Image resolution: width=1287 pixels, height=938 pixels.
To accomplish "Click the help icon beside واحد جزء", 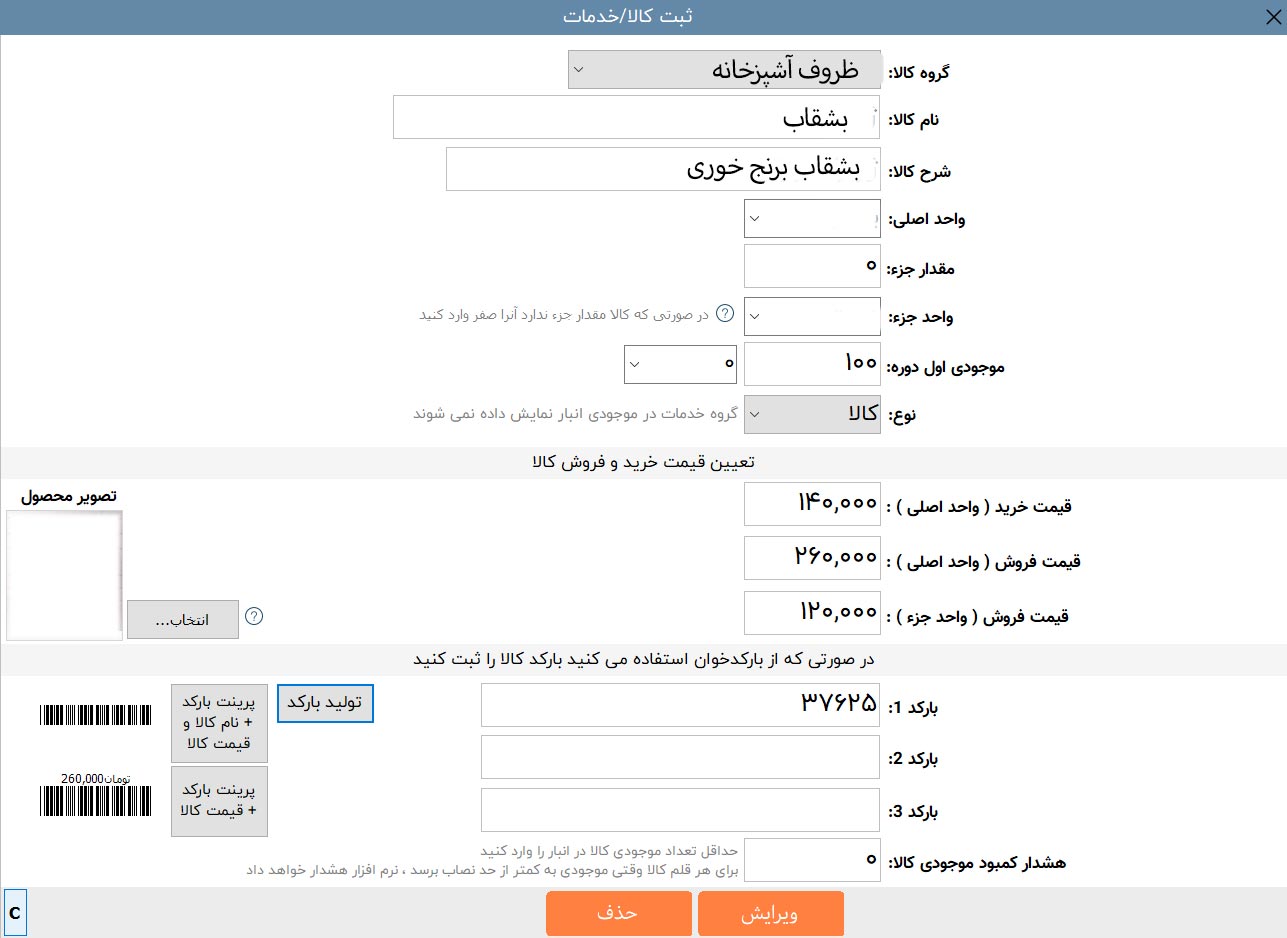I will 726,314.
